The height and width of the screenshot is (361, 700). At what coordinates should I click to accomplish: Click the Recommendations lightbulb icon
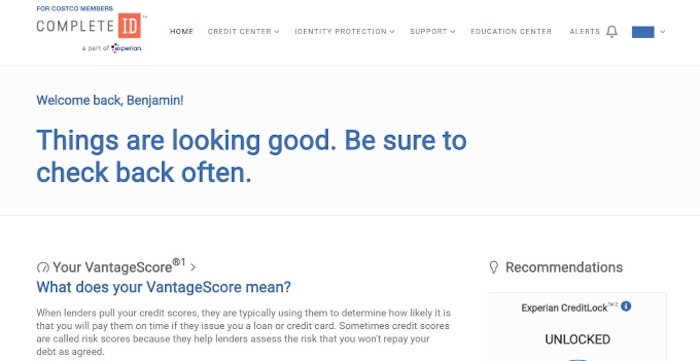tap(494, 267)
